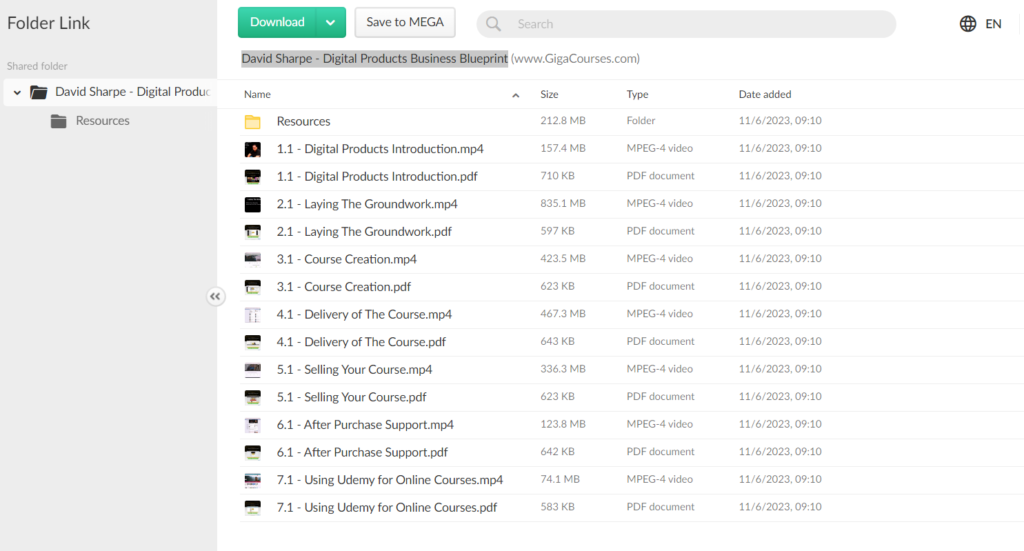Image resolution: width=1024 pixels, height=551 pixels.
Task: Sort by Name column header
Action: pyautogui.click(x=257, y=95)
